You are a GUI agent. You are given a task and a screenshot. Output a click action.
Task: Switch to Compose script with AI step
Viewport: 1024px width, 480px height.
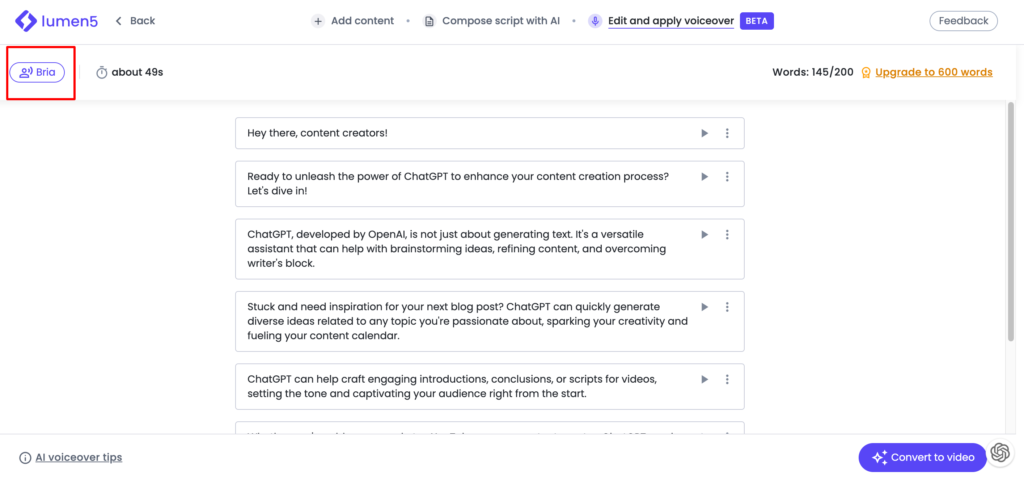point(491,21)
